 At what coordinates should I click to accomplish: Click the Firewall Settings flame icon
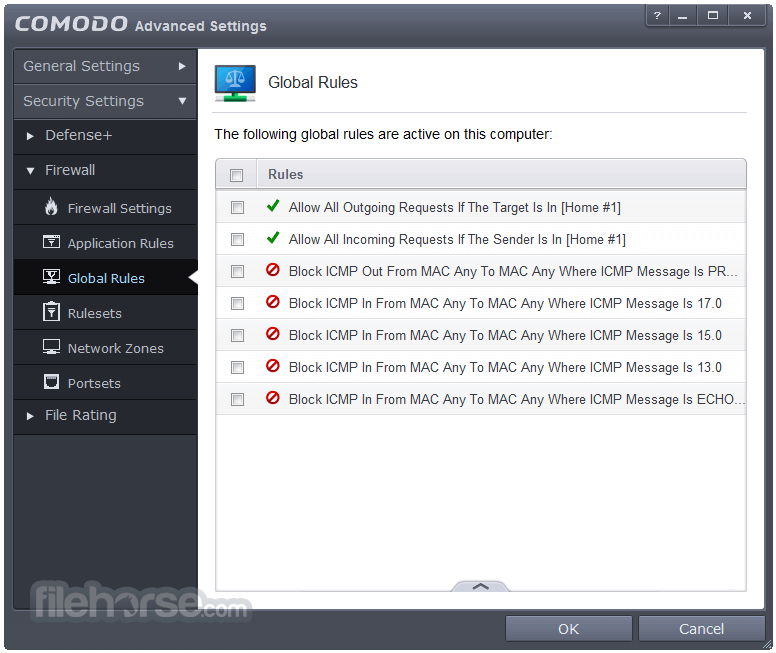(51, 206)
